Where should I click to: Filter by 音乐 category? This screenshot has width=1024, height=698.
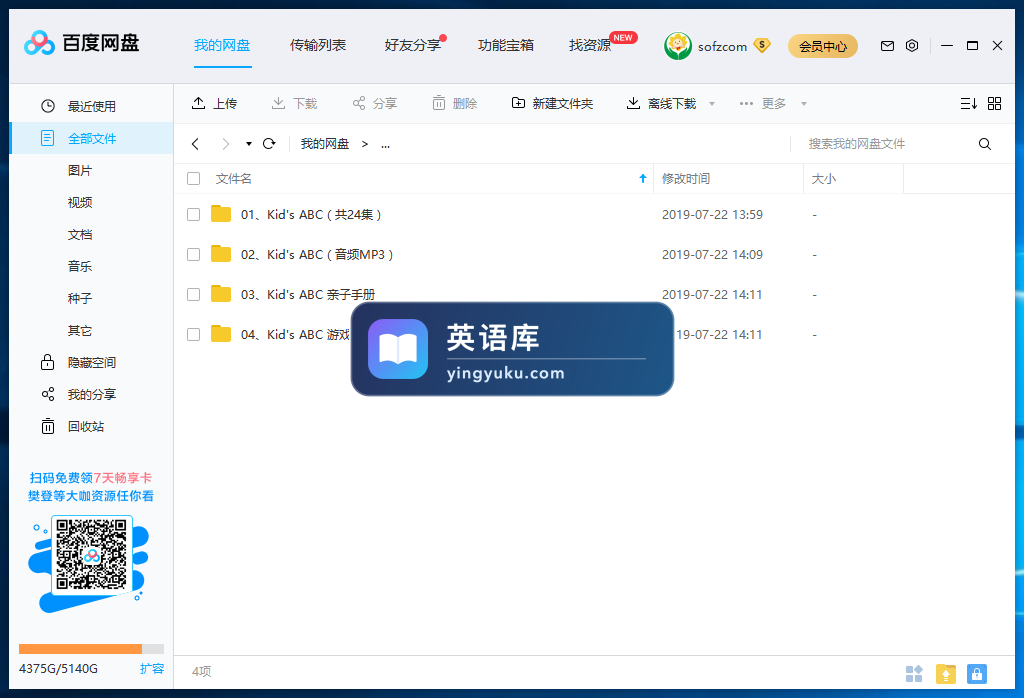(80, 266)
